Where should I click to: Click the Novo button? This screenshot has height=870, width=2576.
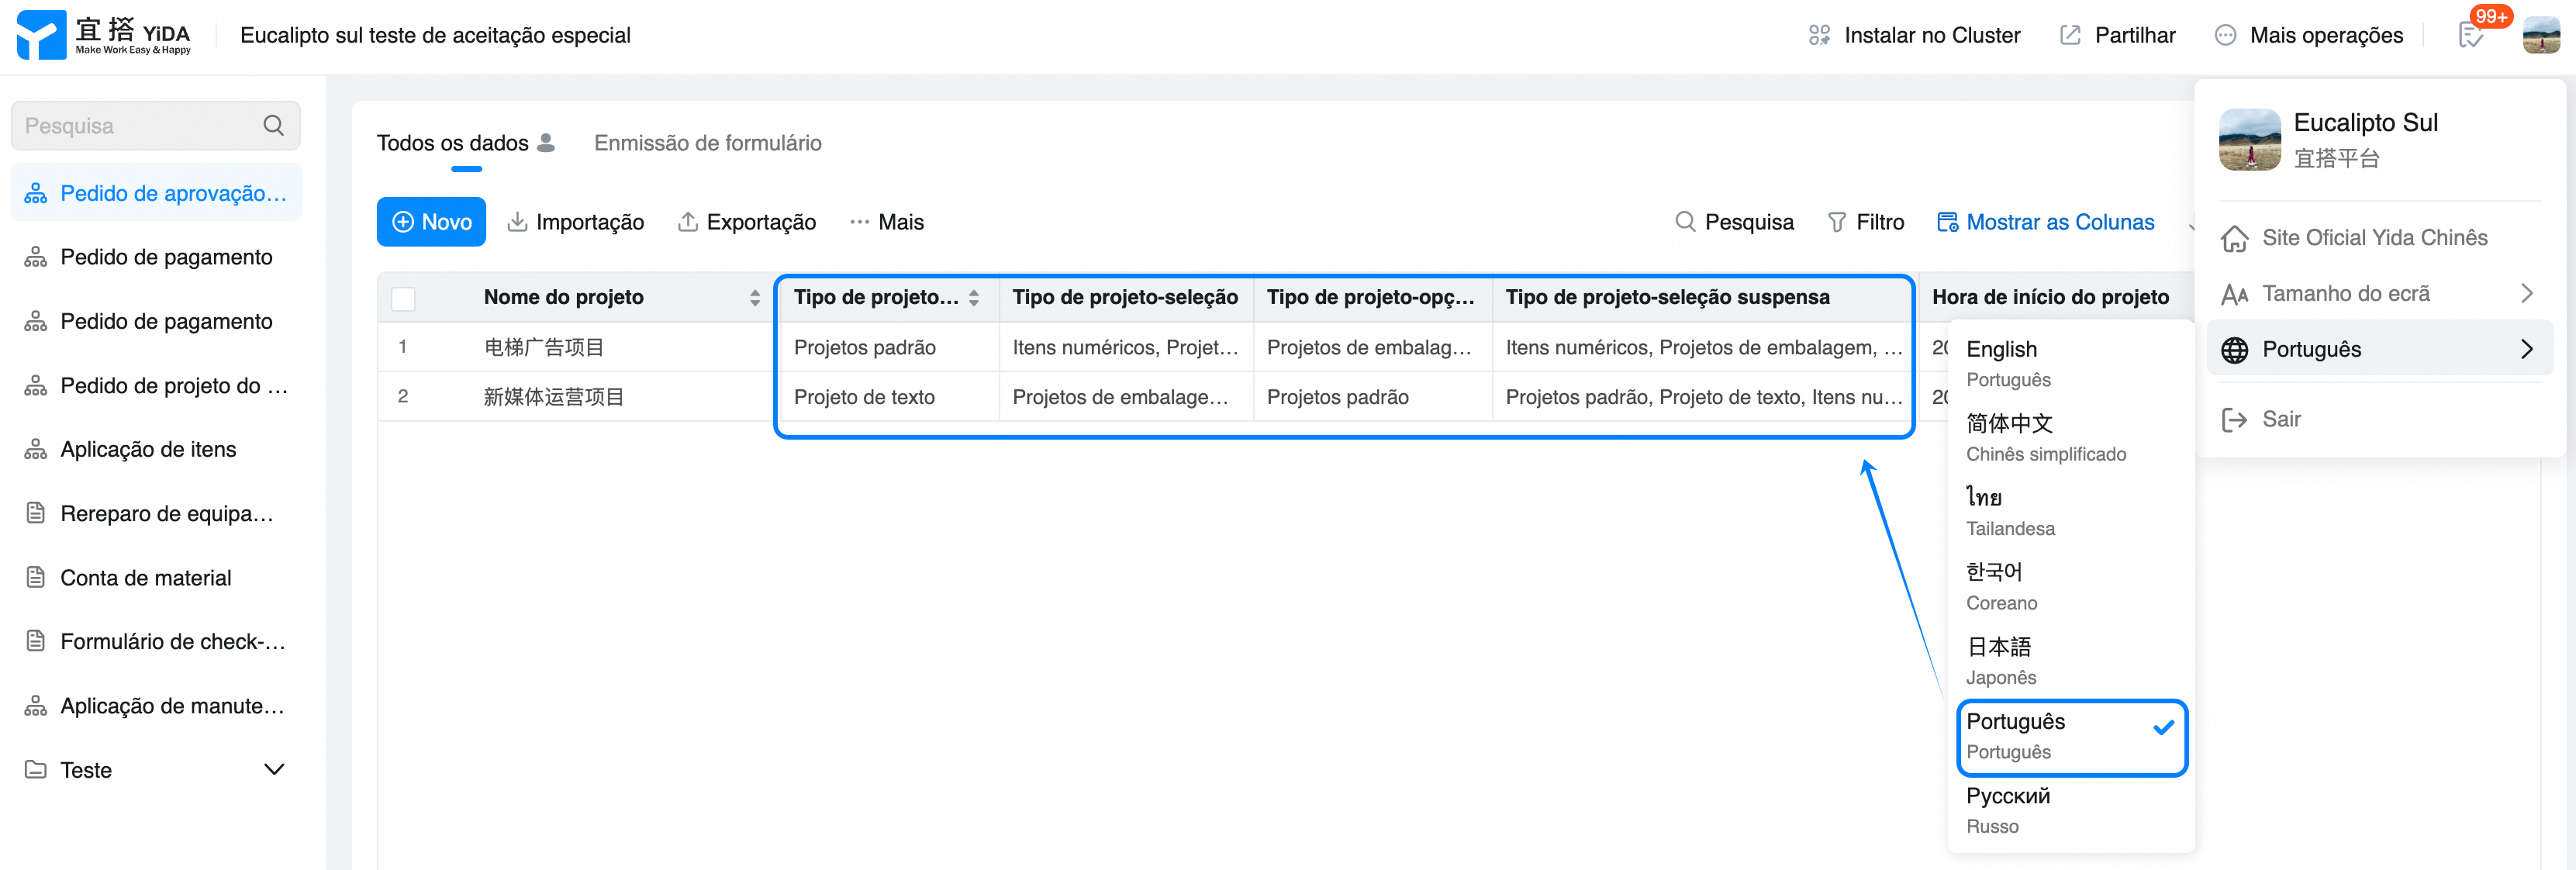tap(431, 222)
